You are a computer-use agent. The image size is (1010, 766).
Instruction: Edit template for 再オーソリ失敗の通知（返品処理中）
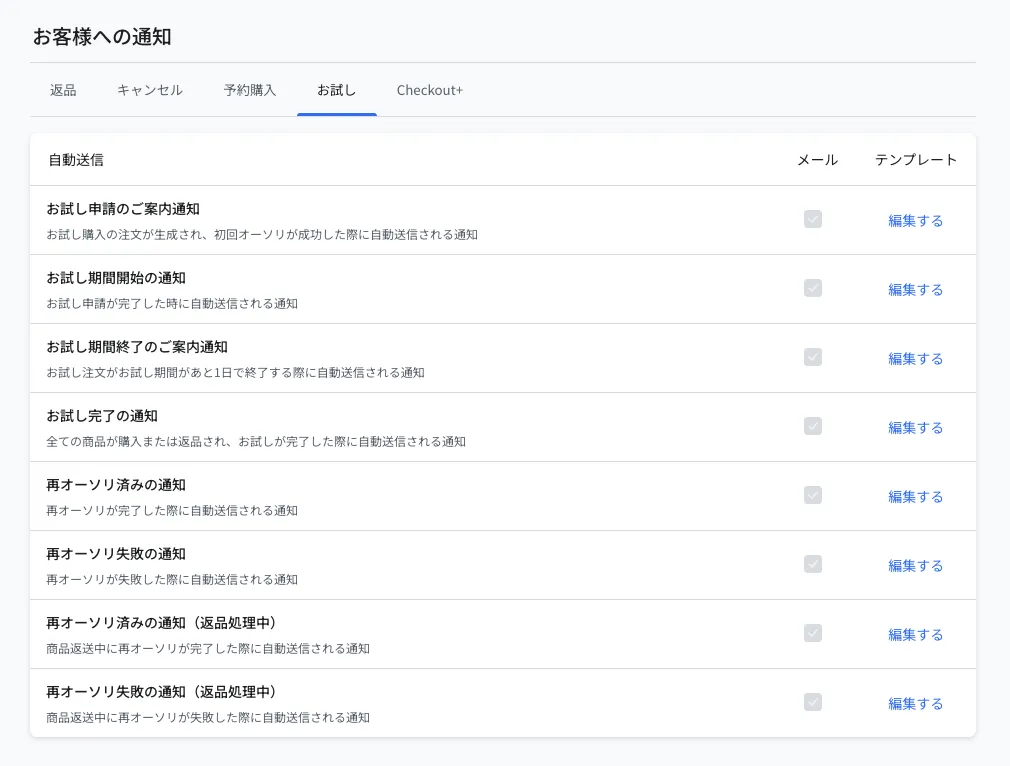[915, 703]
